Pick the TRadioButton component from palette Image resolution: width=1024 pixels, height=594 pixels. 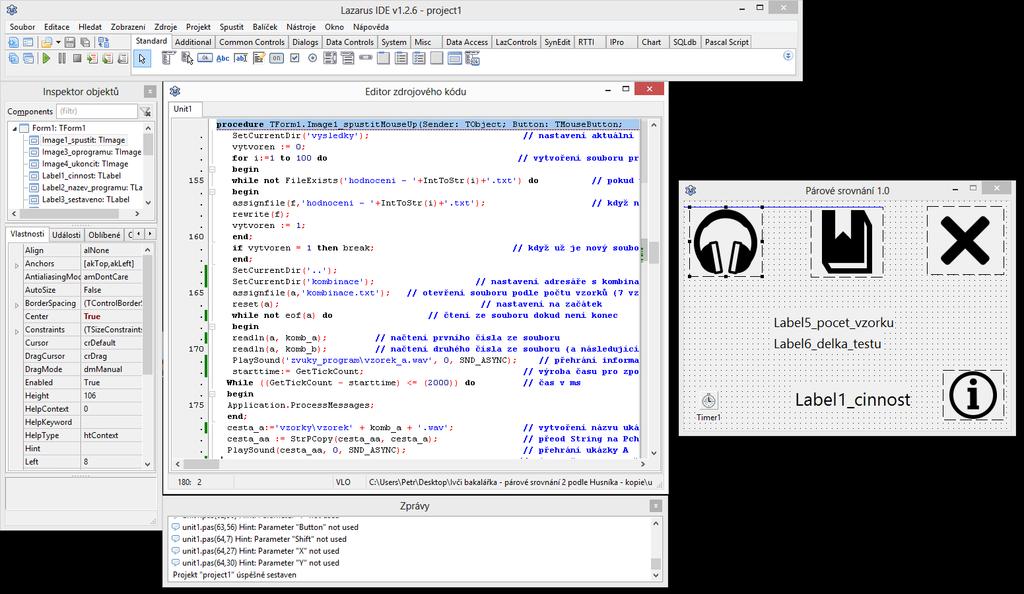(312, 58)
